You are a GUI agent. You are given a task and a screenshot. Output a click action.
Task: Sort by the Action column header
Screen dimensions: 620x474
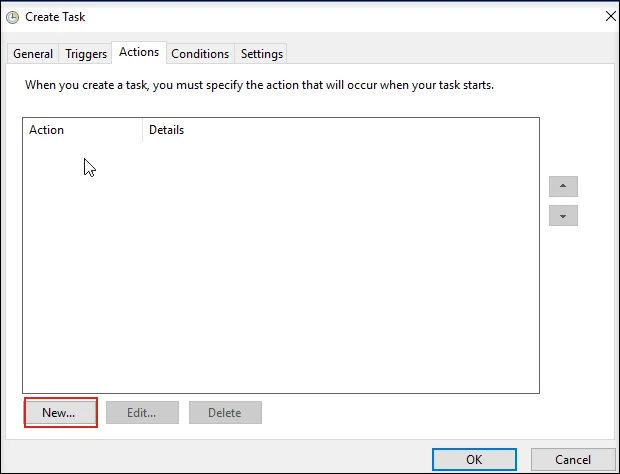click(x=82, y=130)
